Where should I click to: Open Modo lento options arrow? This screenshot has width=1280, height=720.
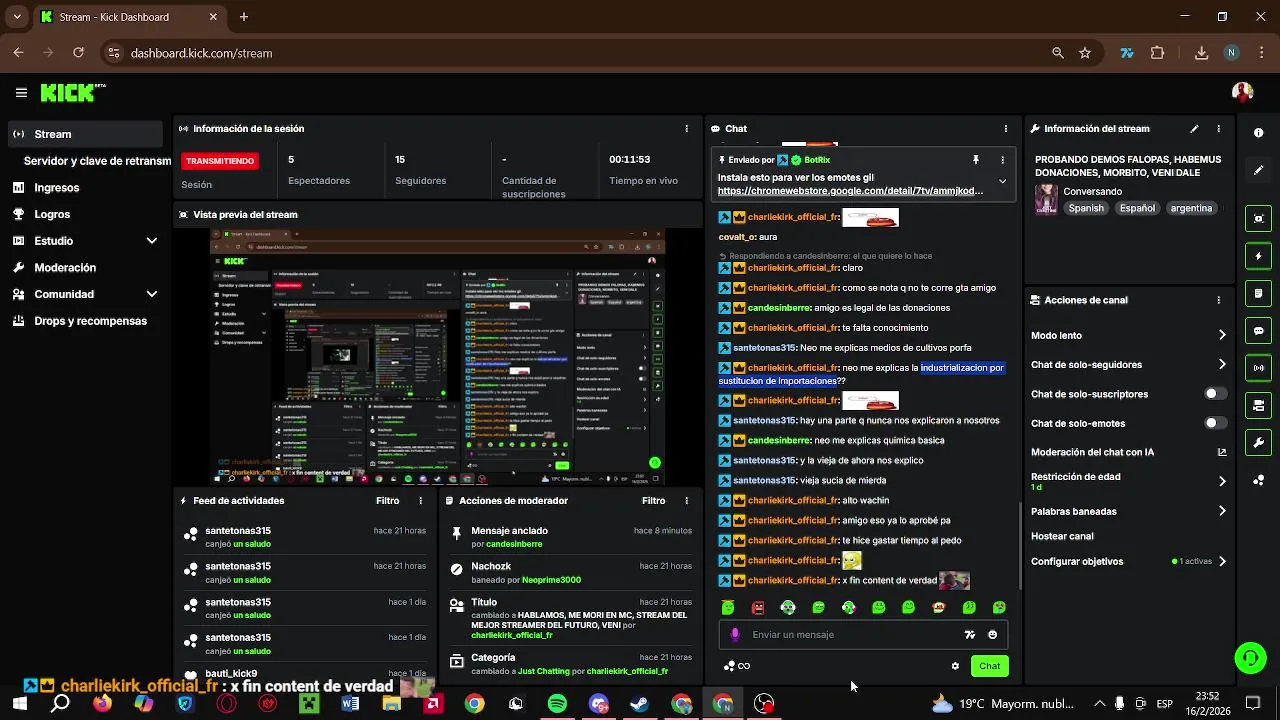[1222, 335]
